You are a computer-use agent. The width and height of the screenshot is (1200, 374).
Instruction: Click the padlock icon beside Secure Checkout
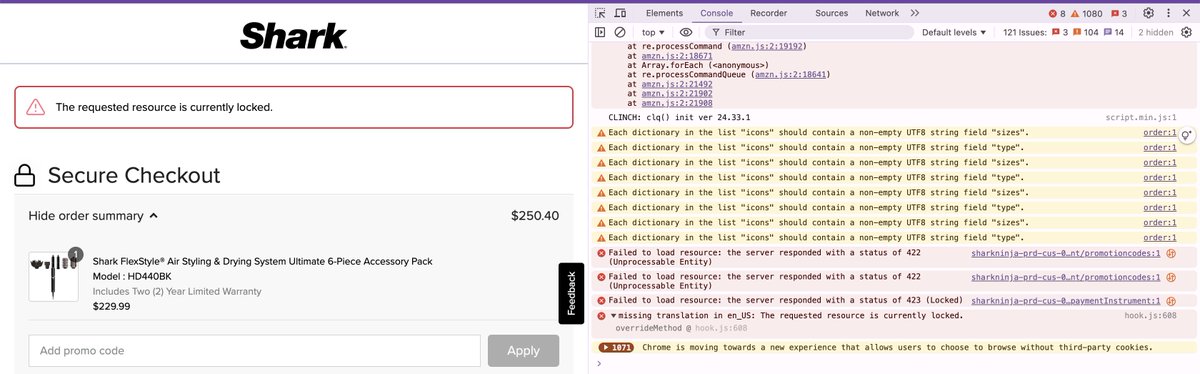25,176
